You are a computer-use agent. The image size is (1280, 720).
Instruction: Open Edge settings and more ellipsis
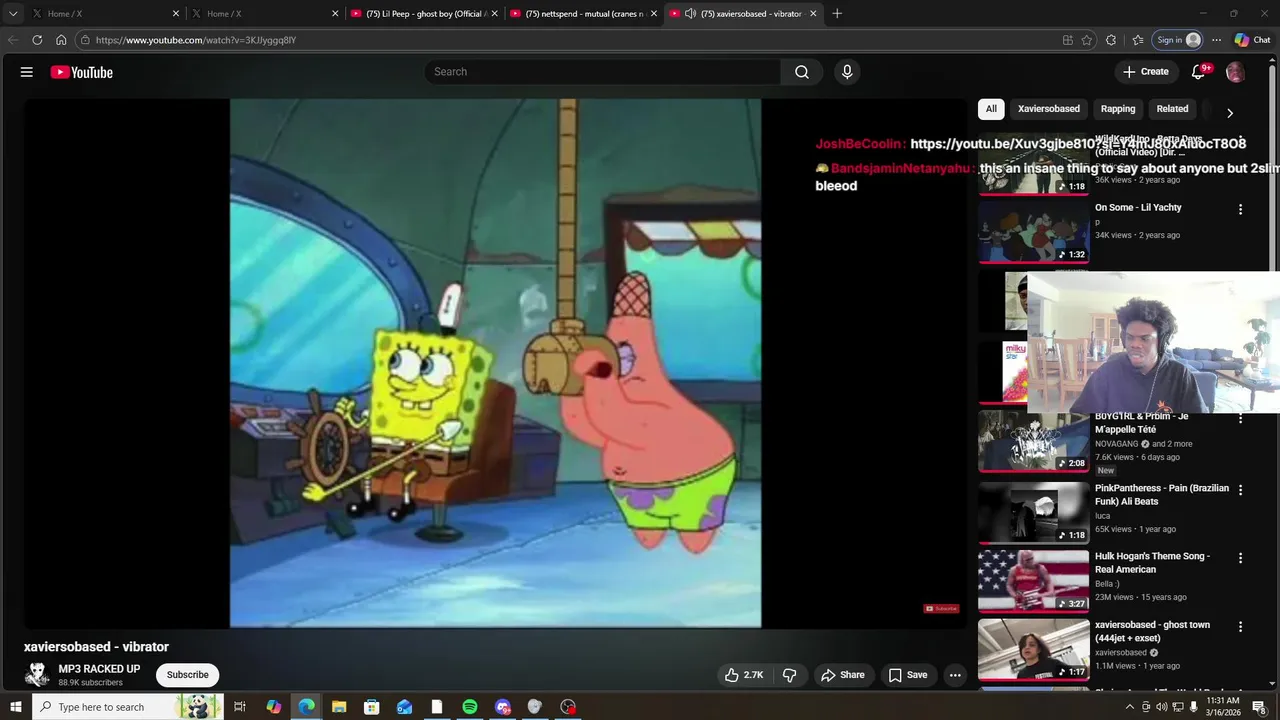coord(1216,40)
